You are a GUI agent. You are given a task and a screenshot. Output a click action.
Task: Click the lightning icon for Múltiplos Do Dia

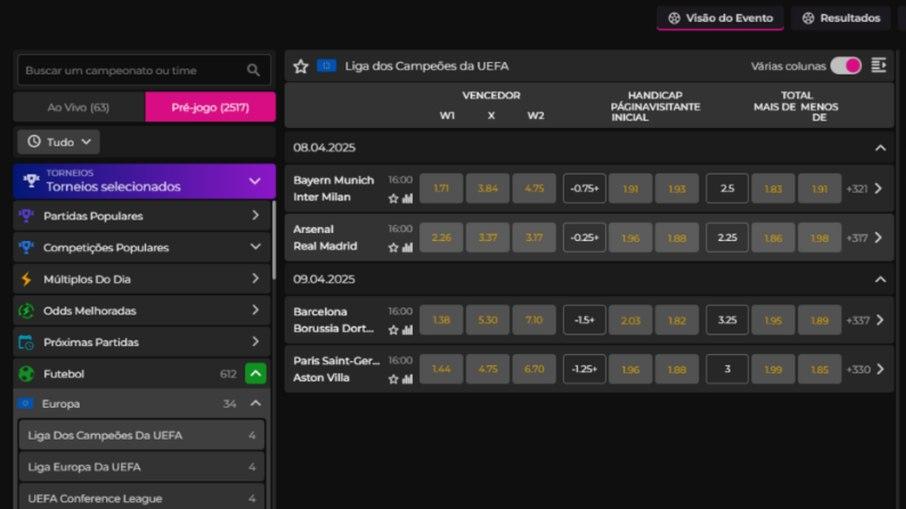coord(26,279)
